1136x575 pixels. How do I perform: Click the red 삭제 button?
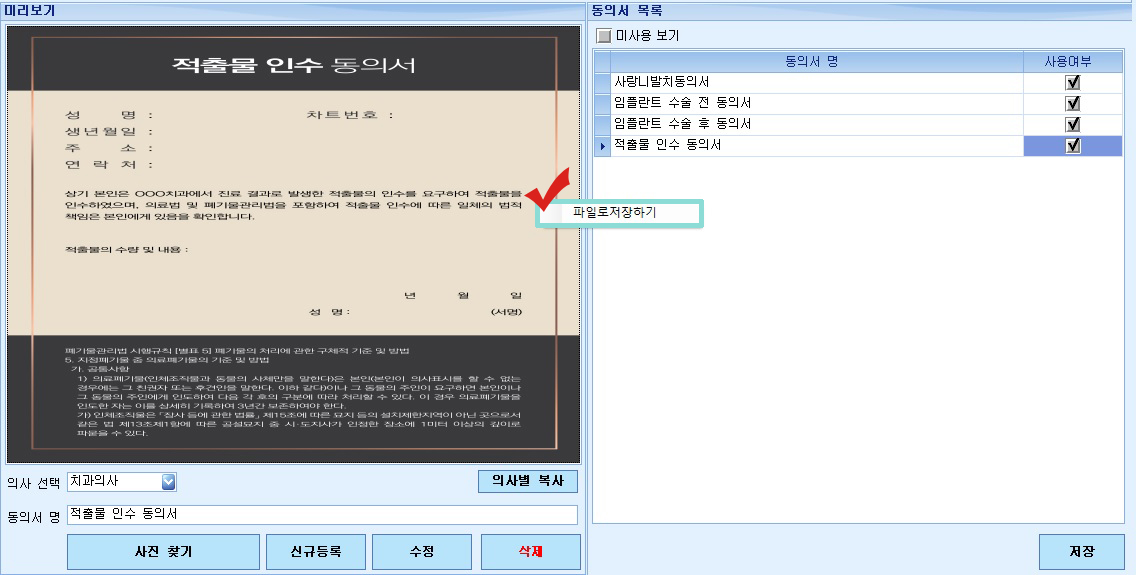coord(530,552)
